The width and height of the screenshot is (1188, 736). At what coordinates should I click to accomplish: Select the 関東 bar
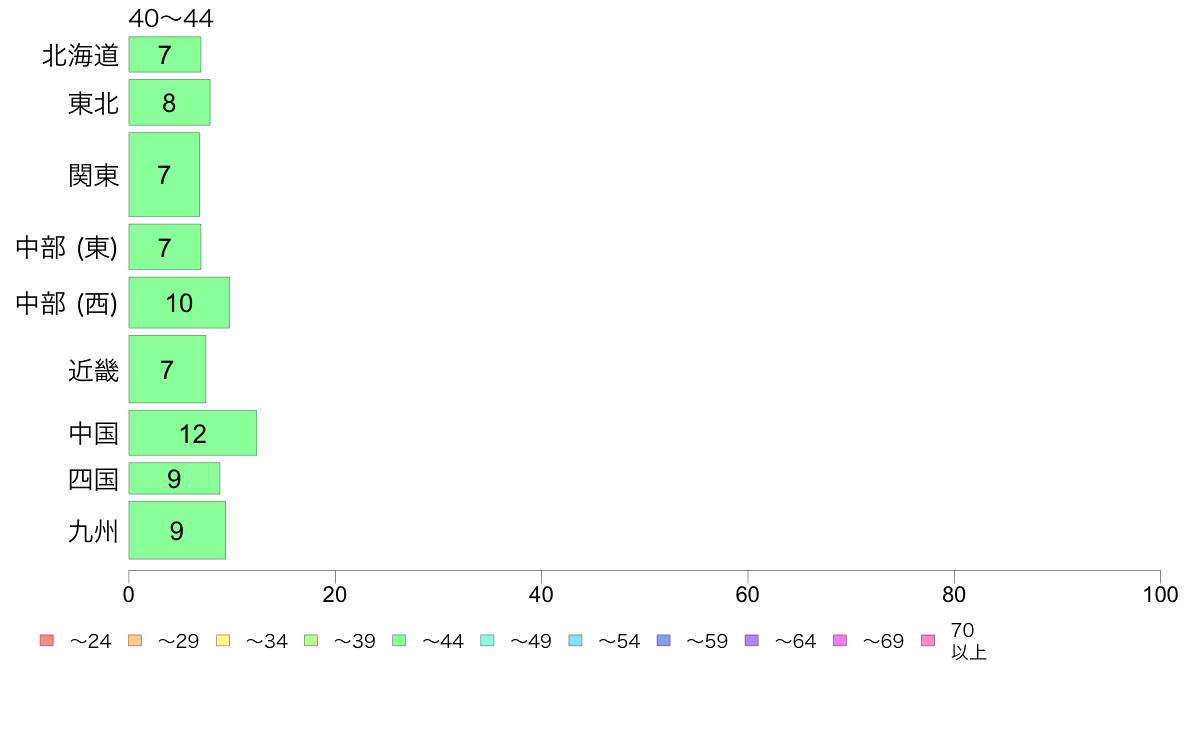(164, 174)
